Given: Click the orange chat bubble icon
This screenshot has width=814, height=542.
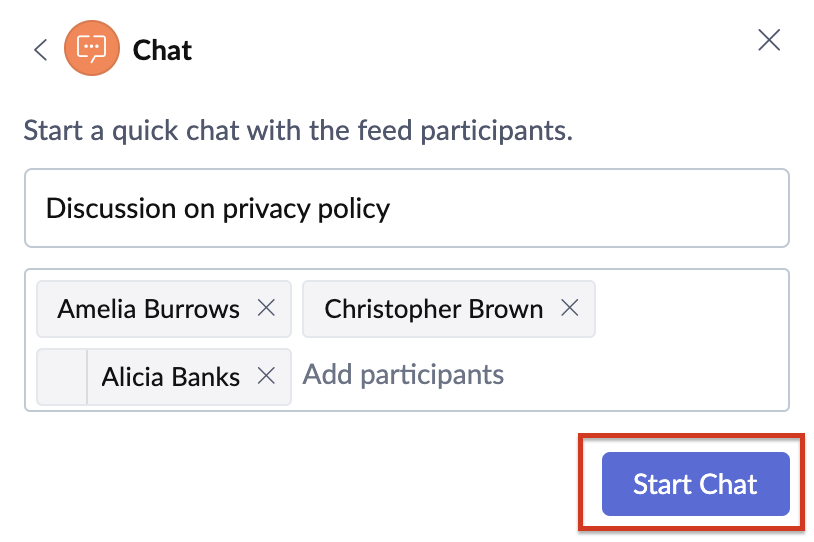Looking at the screenshot, I should click(x=91, y=49).
